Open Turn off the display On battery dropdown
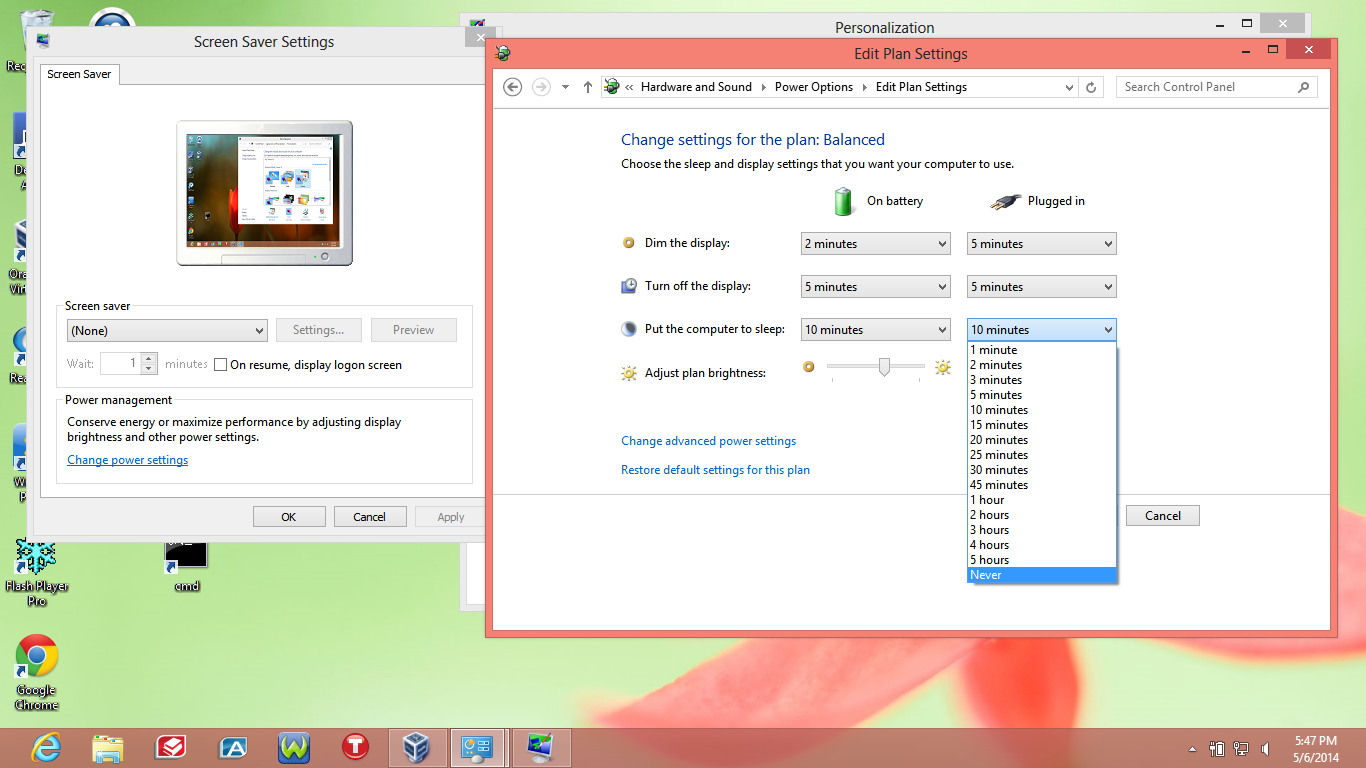Image resolution: width=1366 pixels, height=768 pixels. (x=875, y=286)
